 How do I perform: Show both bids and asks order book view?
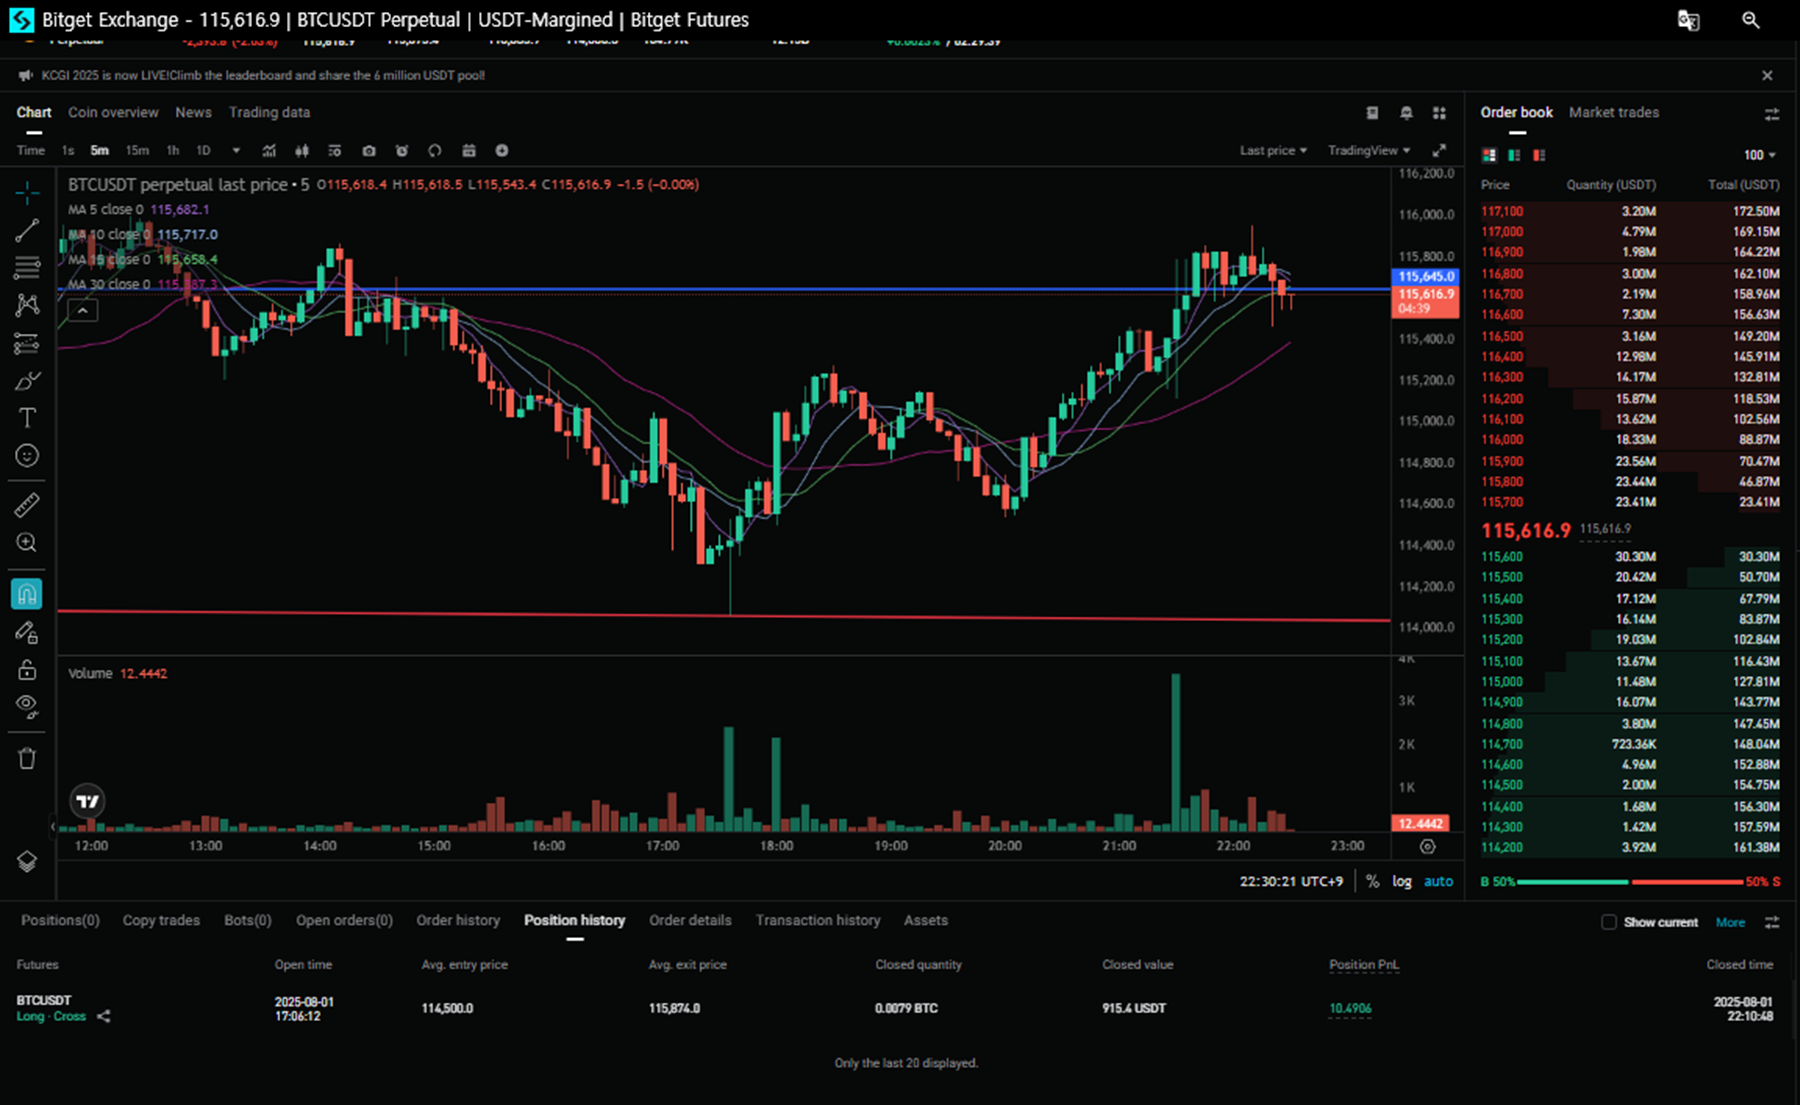click(x=1489, y=155)
